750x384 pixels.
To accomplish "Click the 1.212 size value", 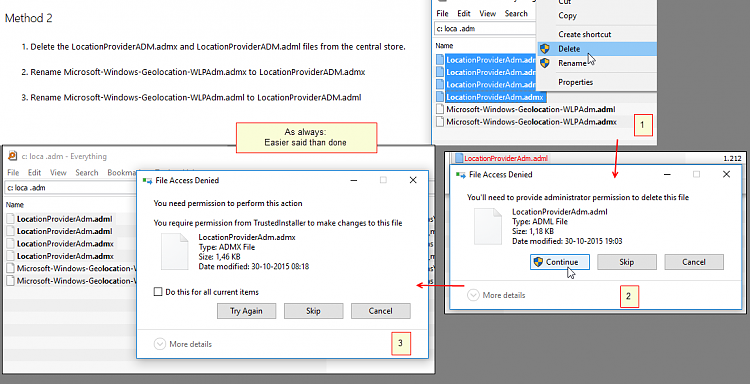I will click(732, 158).
